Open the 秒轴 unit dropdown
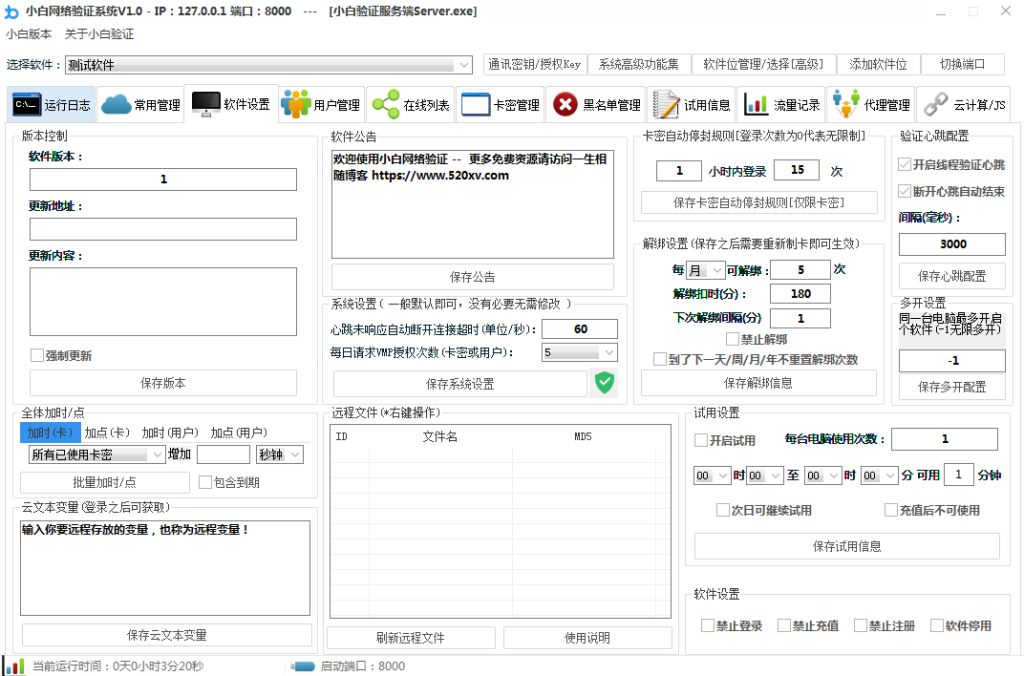The image size is (1024, 676). [x=297, y=454]
